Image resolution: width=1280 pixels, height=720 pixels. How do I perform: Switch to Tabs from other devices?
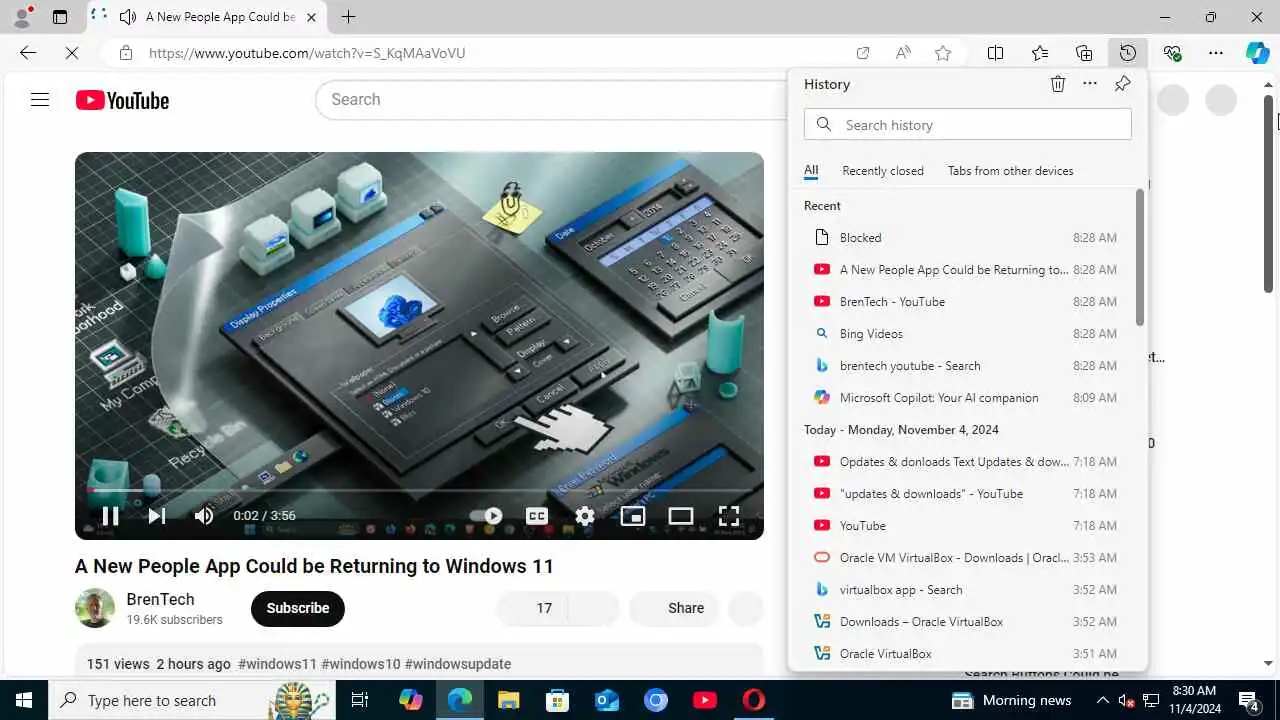click(1011, 171)
